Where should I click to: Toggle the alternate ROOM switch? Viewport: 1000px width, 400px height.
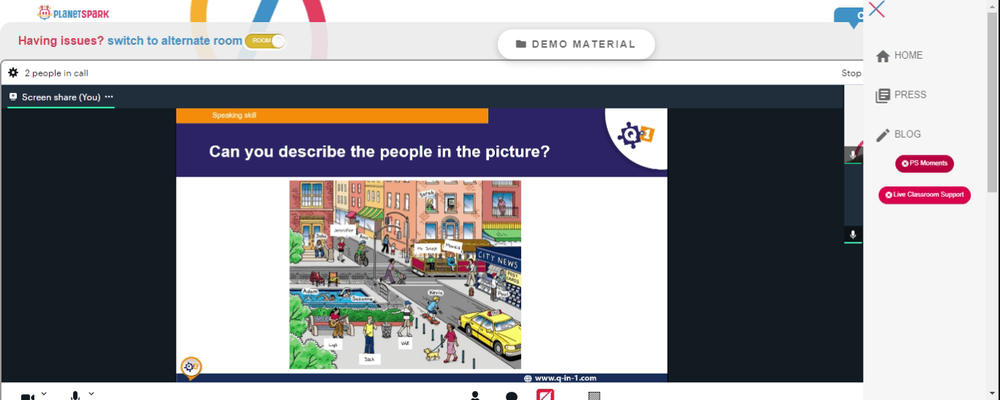[x=265, y=41]
